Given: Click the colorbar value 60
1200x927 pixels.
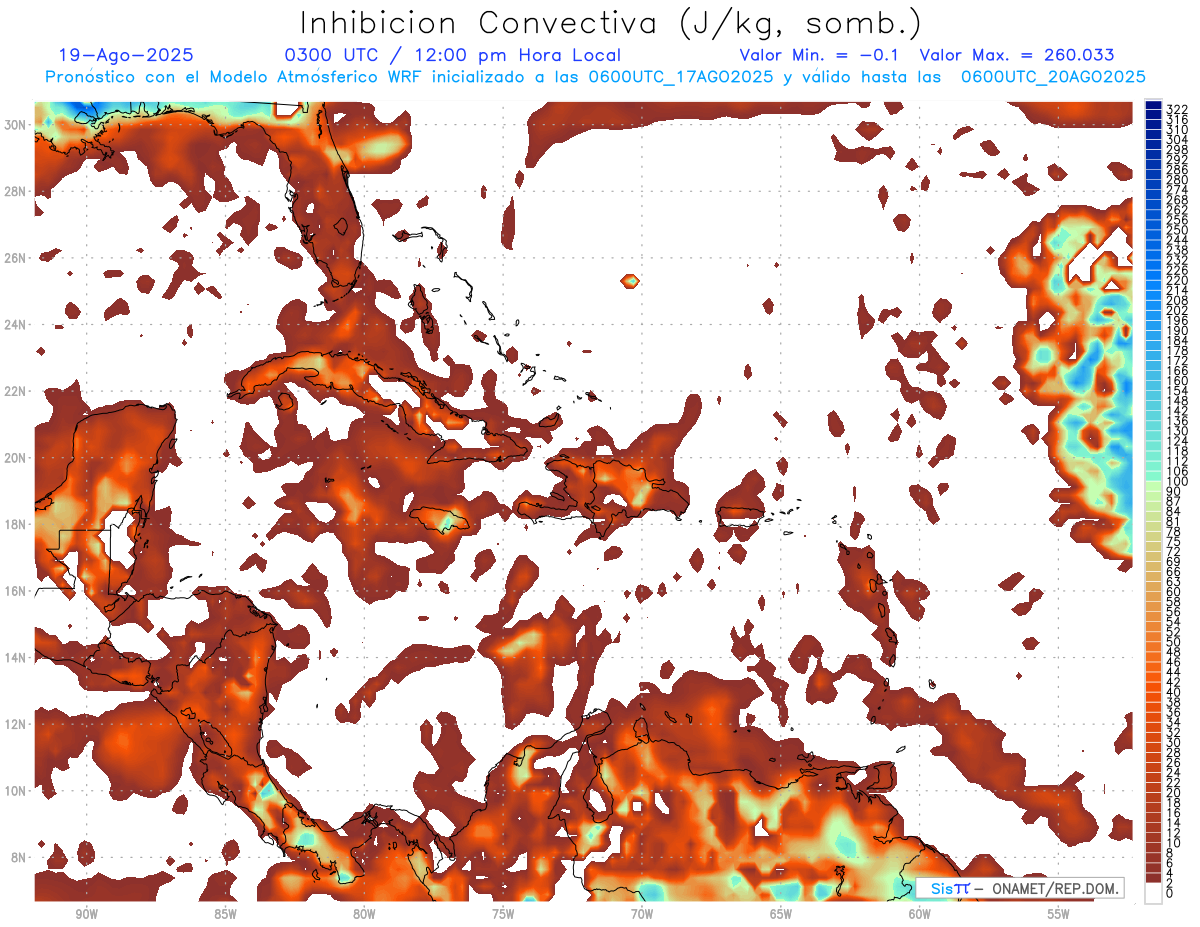Looking at the screenshot, I should point(1173,592).
